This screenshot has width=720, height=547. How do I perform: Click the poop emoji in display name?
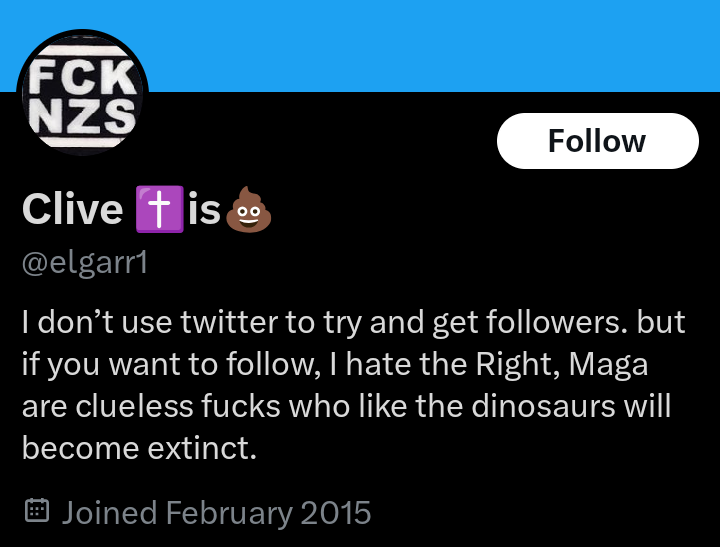(x=249, y=210)
